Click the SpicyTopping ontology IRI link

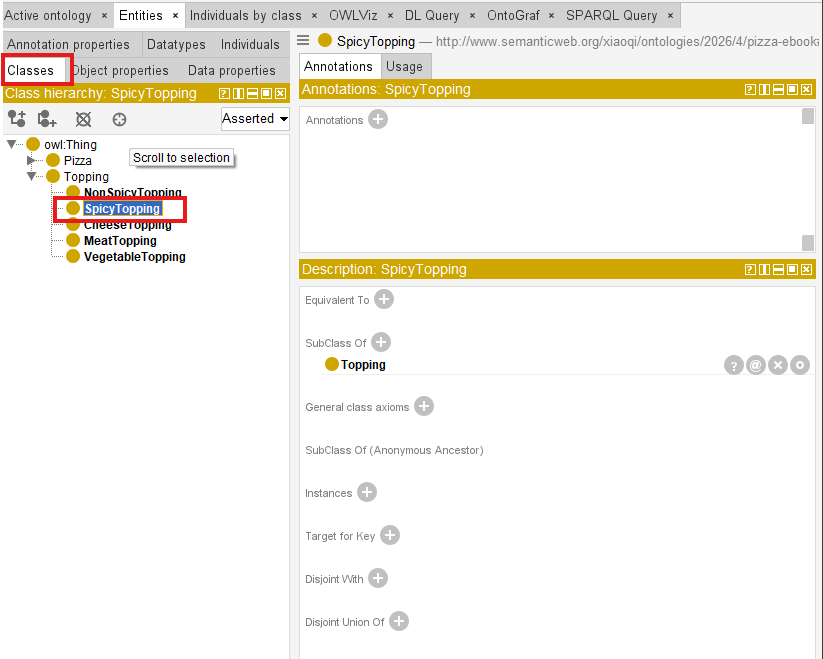click(x=627, y=41)
